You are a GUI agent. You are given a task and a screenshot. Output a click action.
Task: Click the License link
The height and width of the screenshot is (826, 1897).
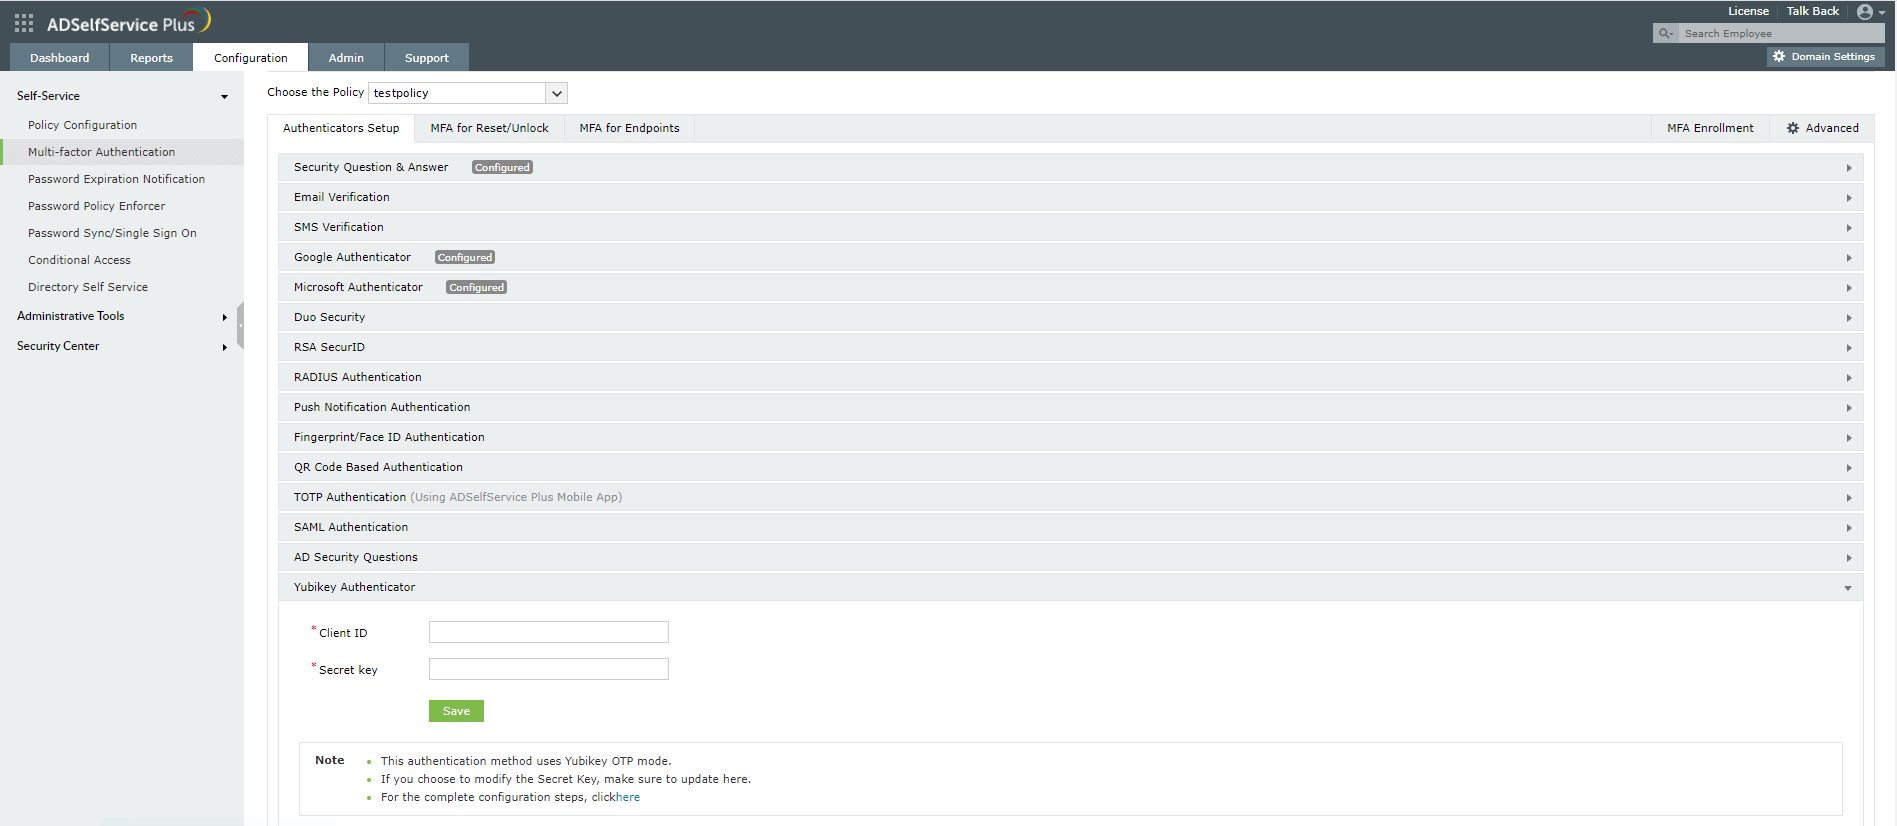pos(1749,12)
